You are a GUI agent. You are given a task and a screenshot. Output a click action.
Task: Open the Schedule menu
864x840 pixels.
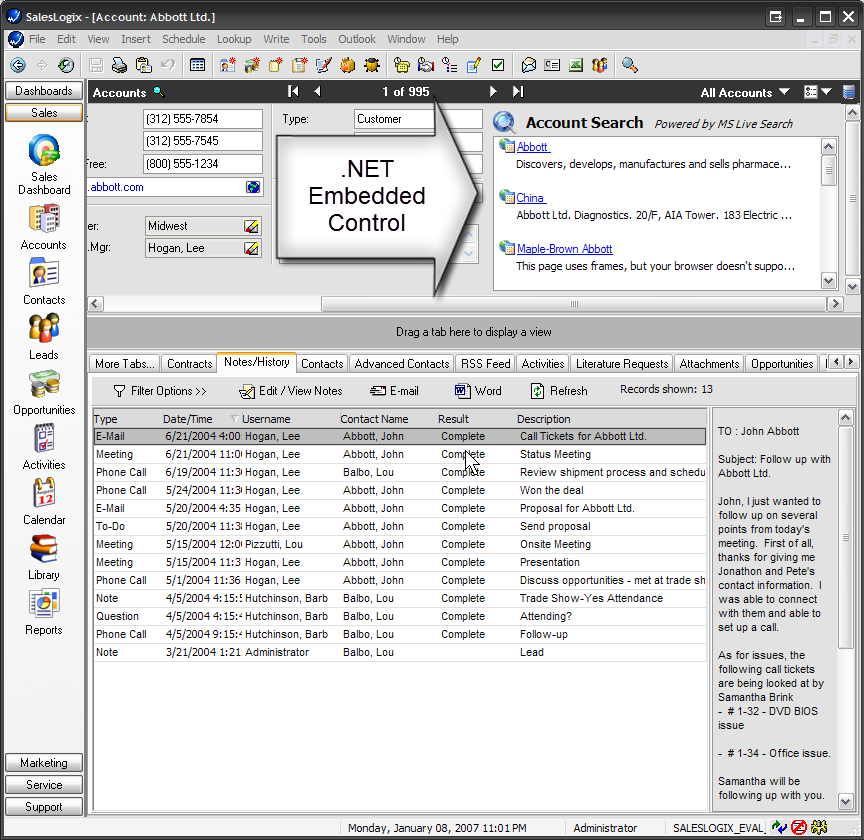click(x=183, y=39)
